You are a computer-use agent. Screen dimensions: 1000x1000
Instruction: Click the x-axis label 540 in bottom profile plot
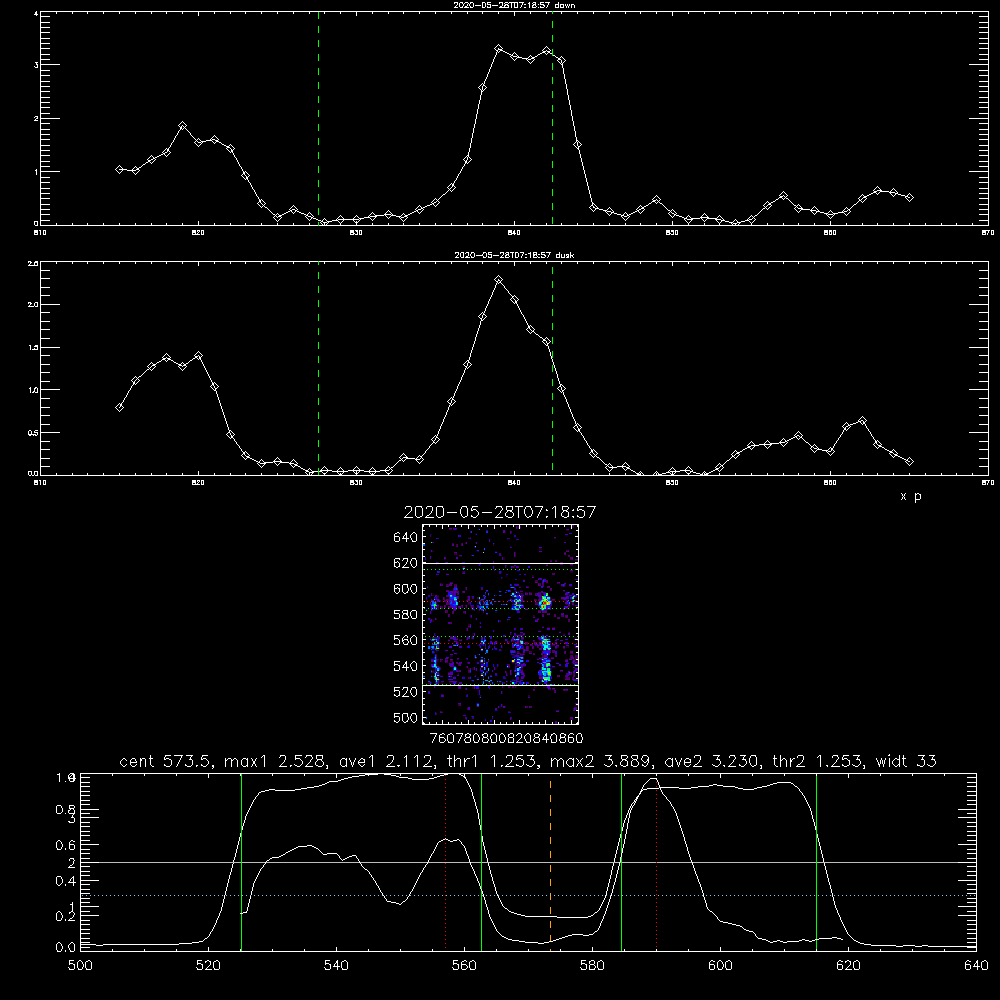[336, 966]
